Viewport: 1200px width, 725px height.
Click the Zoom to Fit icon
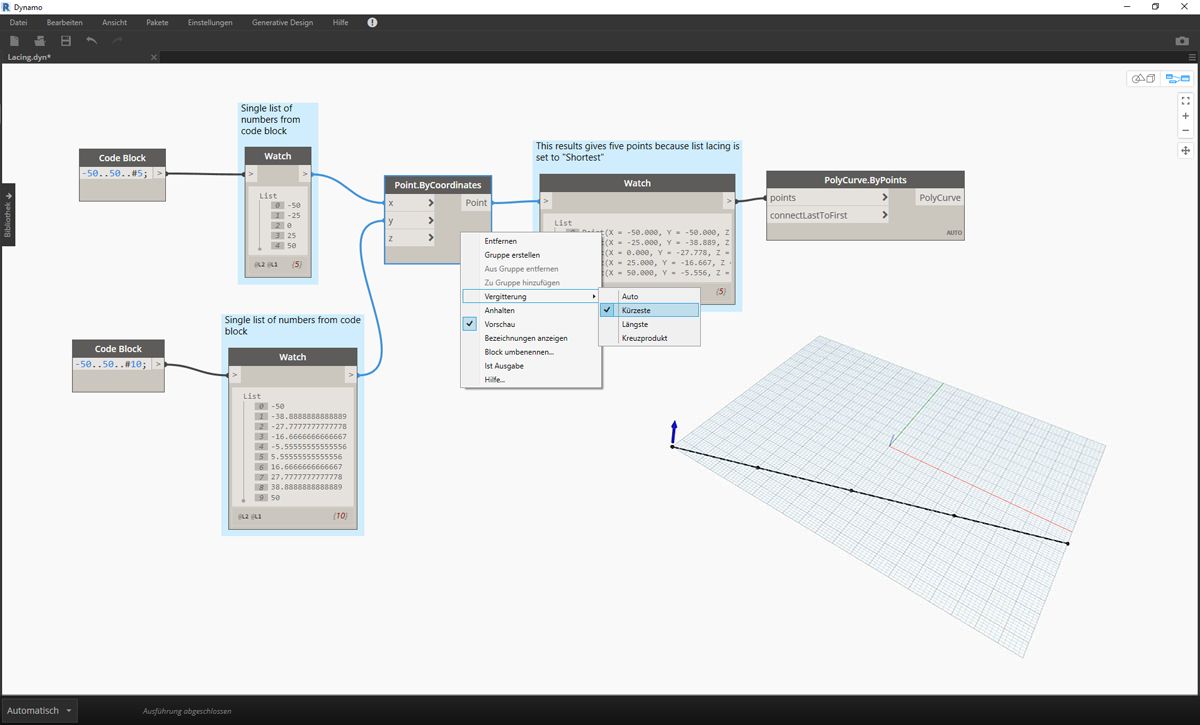tap(1185, 101)
